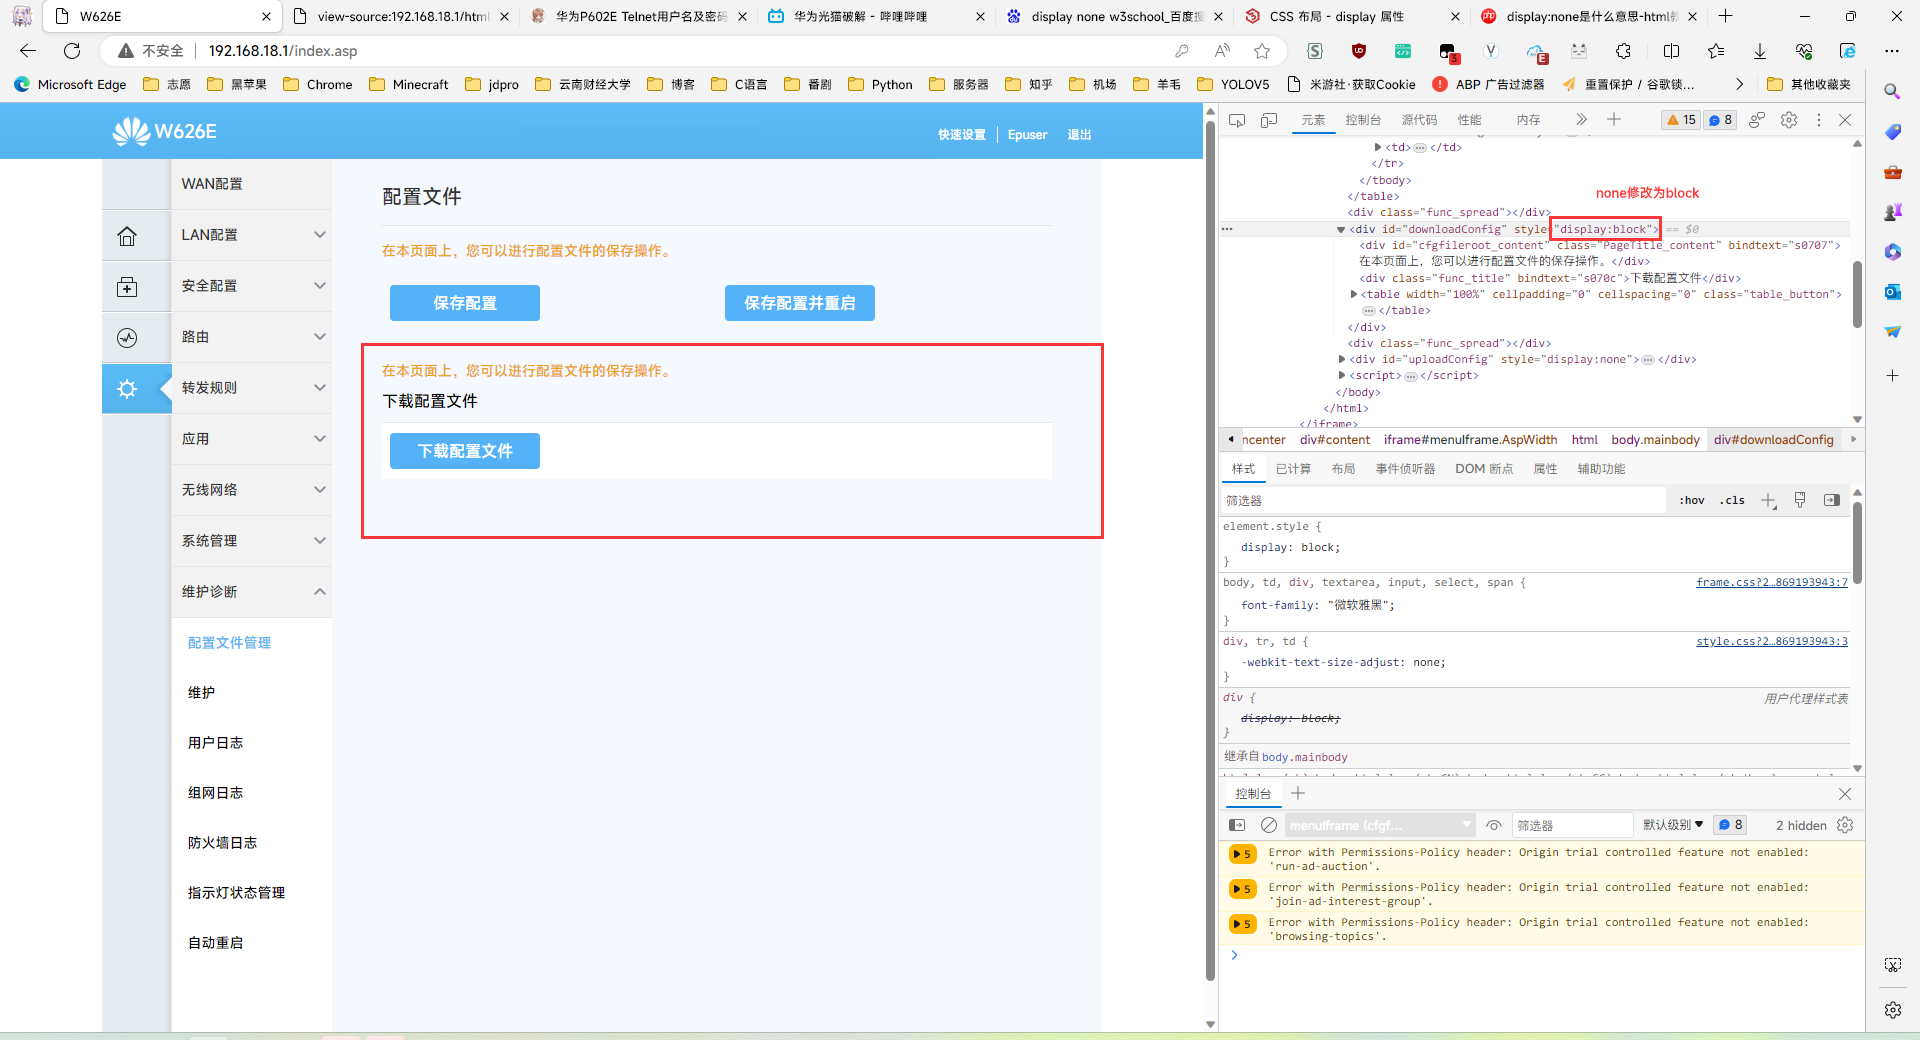The width and height of the screenshot is (1920, 1040).
Task: Close the DevTools panel
Action: [x=1845, y=120]
